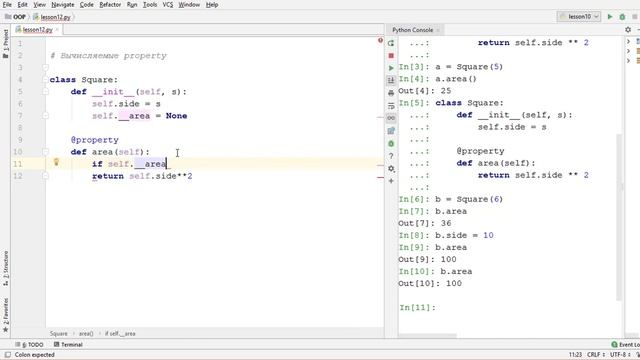Click the lightbulb intention icon on line 11

point(56,162)
